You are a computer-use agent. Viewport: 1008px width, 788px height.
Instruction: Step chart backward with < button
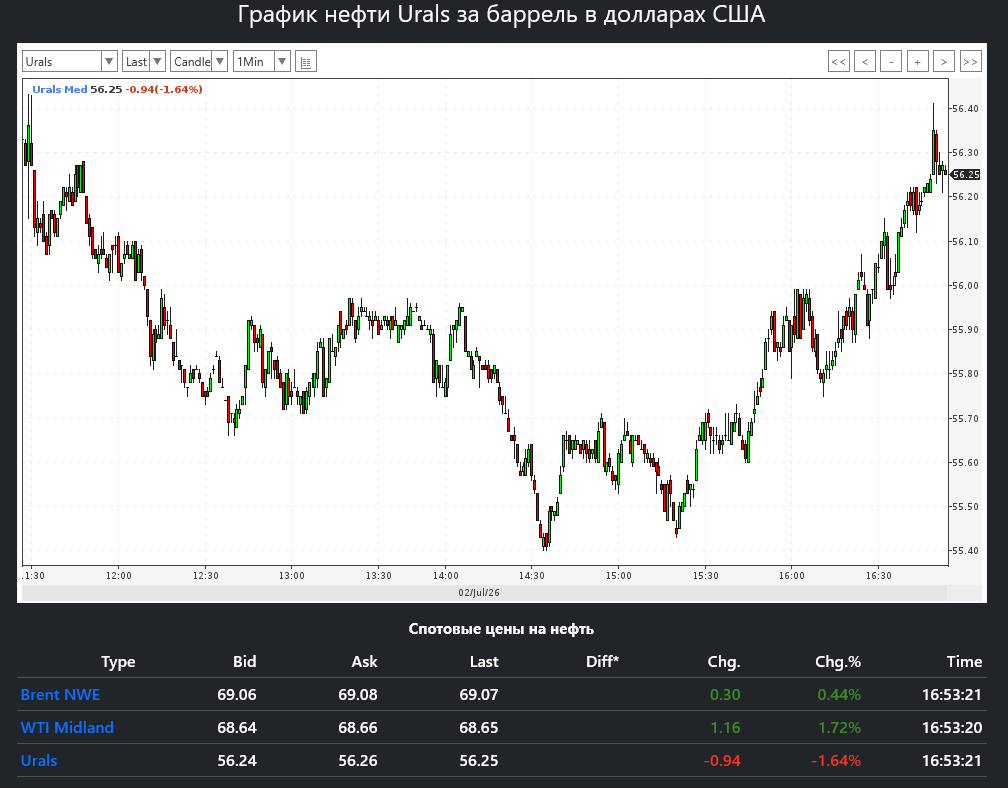(x=865, y=62)
